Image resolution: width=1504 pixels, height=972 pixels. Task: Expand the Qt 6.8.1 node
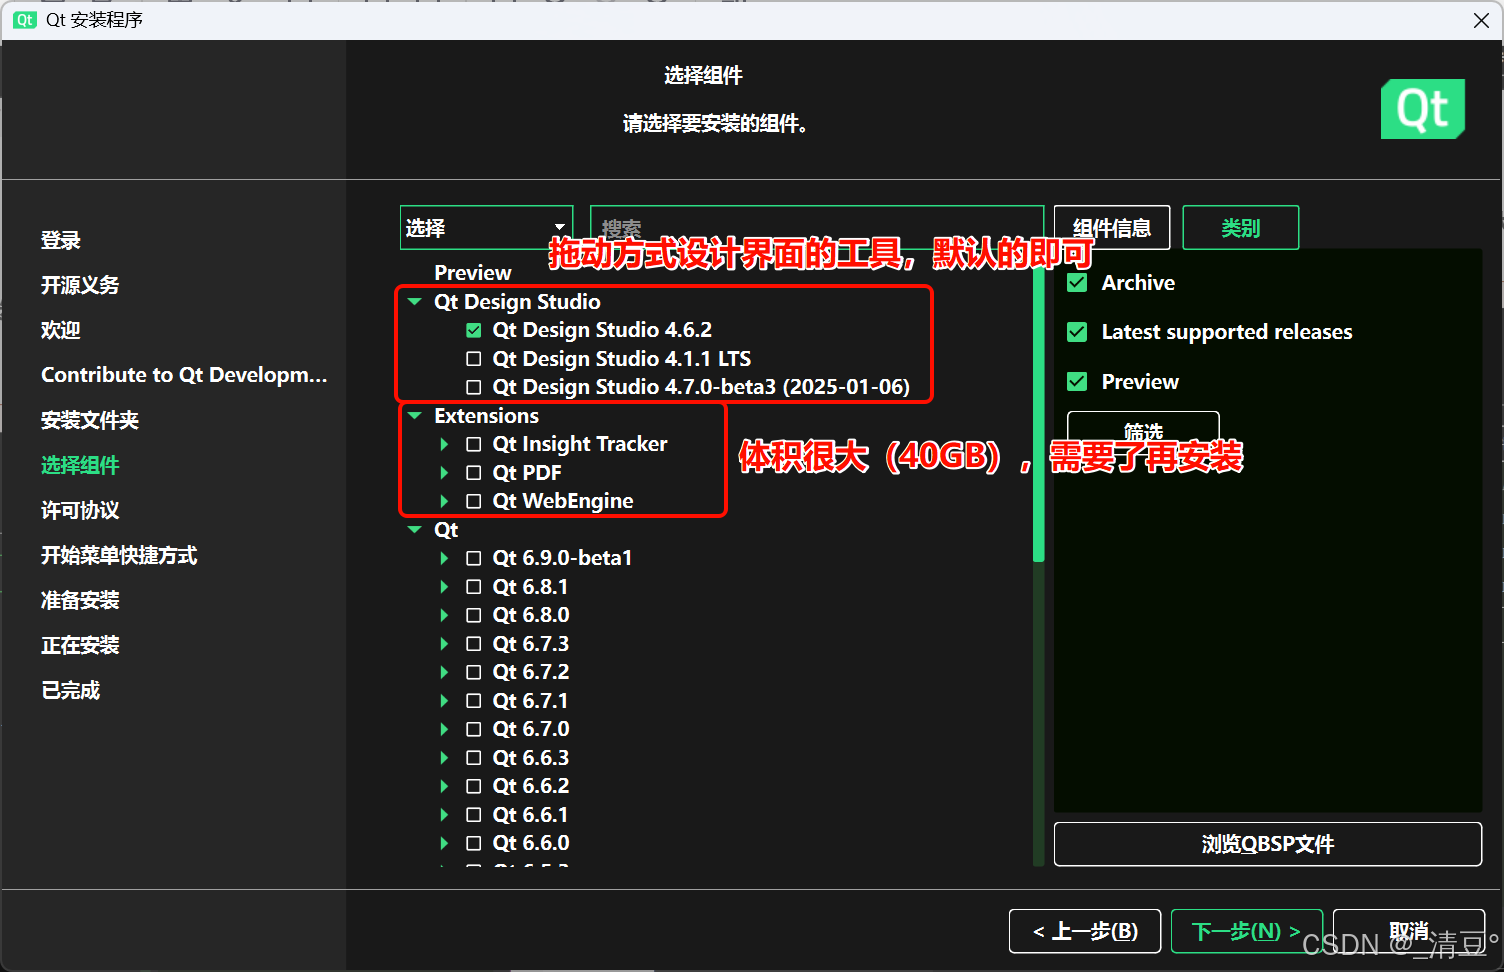(444, 587)
